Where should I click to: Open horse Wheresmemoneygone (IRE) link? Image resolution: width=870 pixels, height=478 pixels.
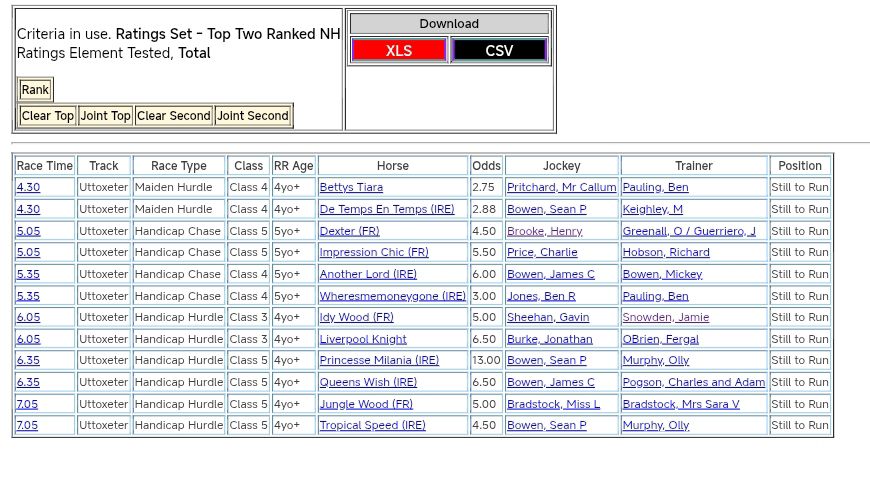392,297
